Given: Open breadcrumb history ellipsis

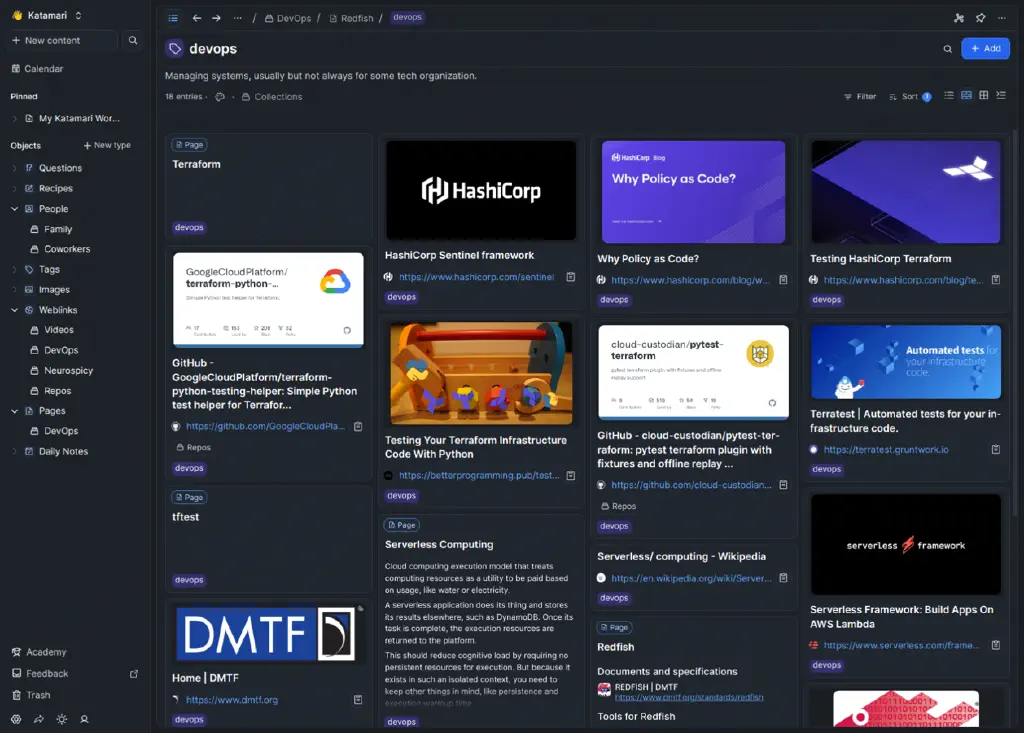Looking at the screenshot, I should coord(238,18).
